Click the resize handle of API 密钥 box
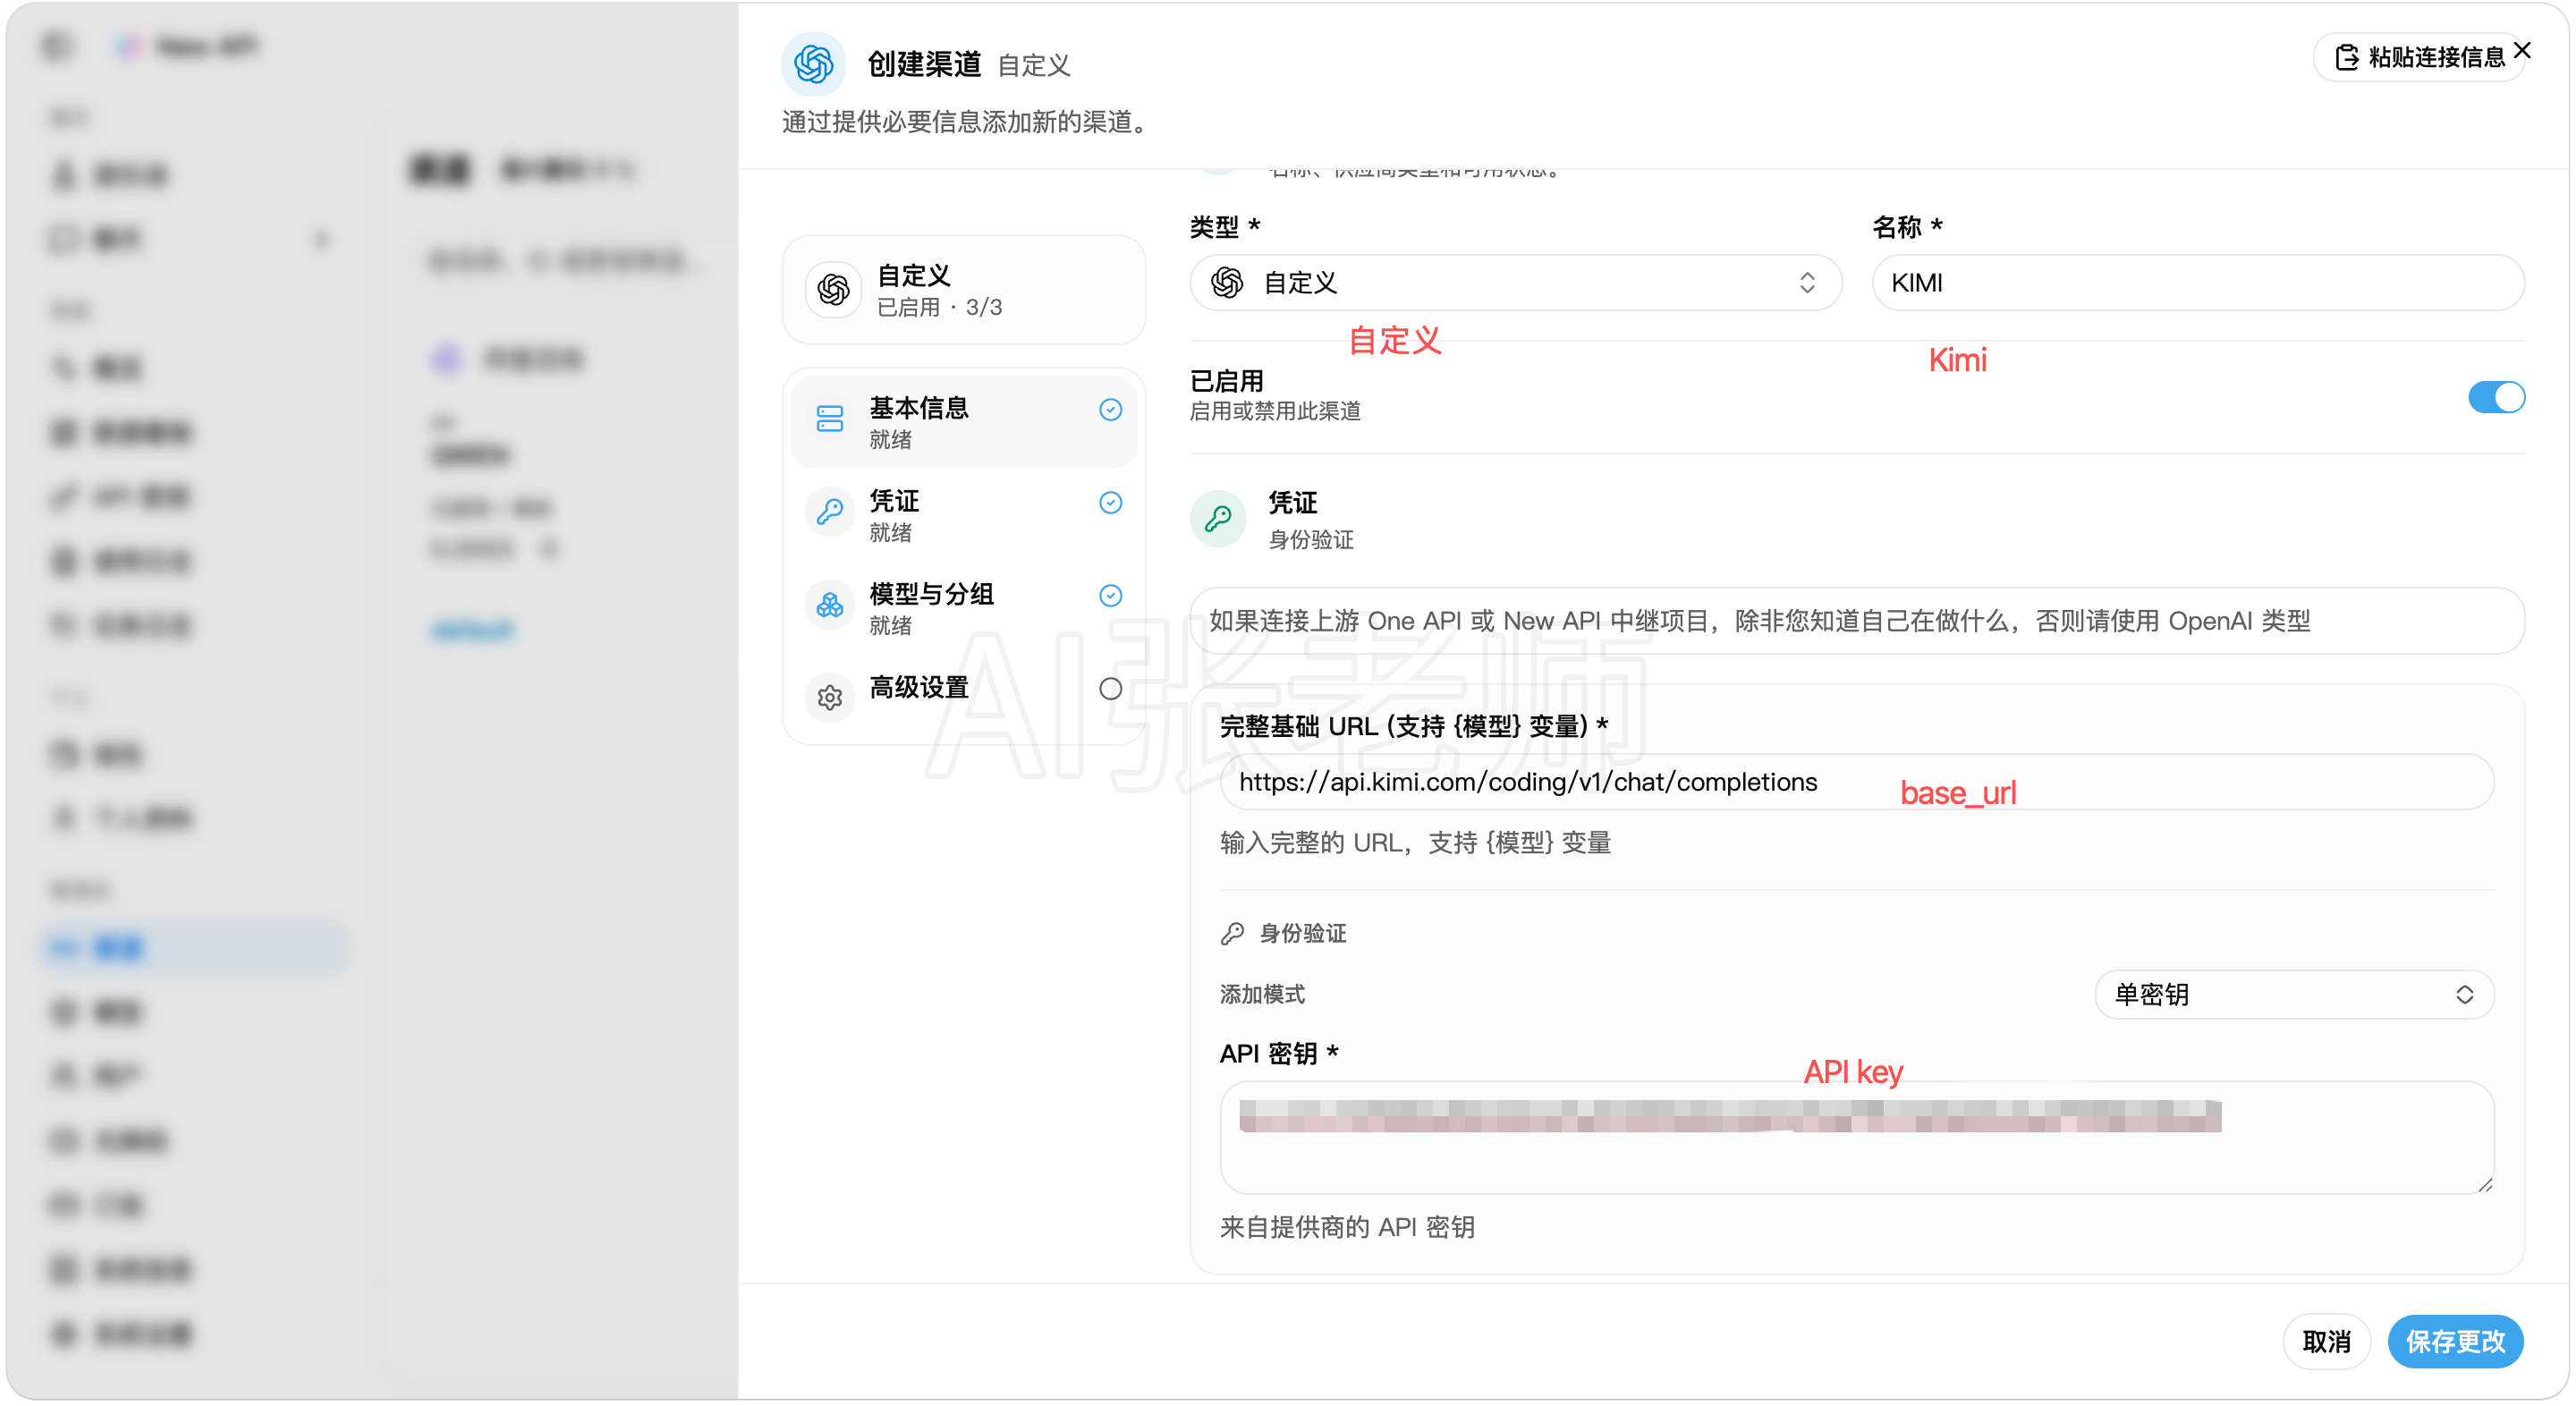 tap(2484, 1184)
